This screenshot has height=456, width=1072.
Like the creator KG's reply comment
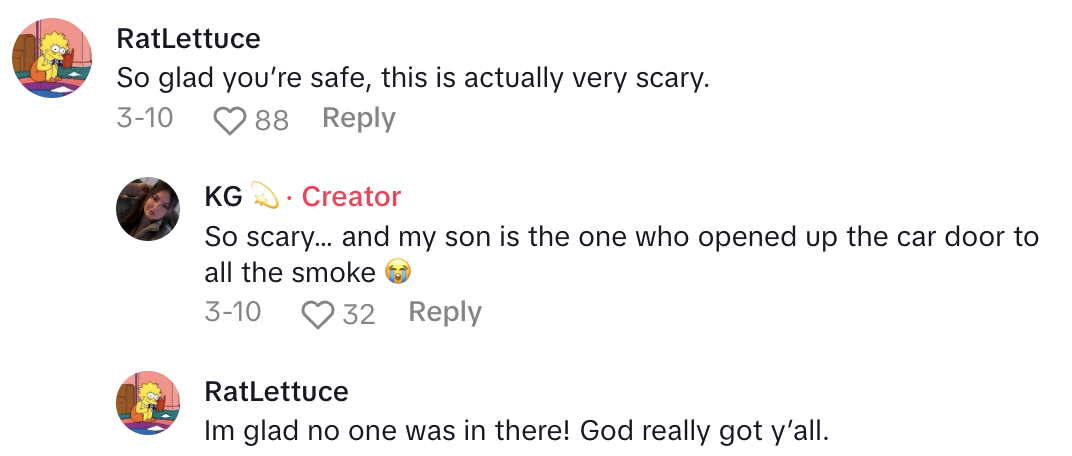[318, 315]
